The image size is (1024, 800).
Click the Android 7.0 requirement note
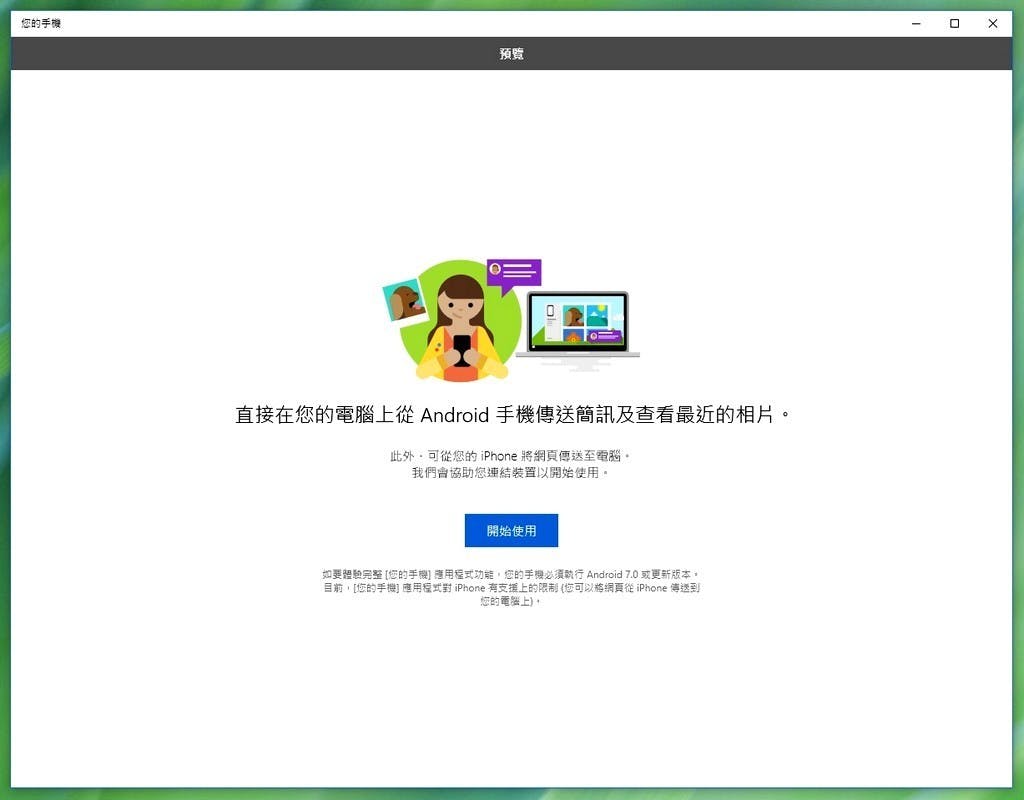pos(511,588)
